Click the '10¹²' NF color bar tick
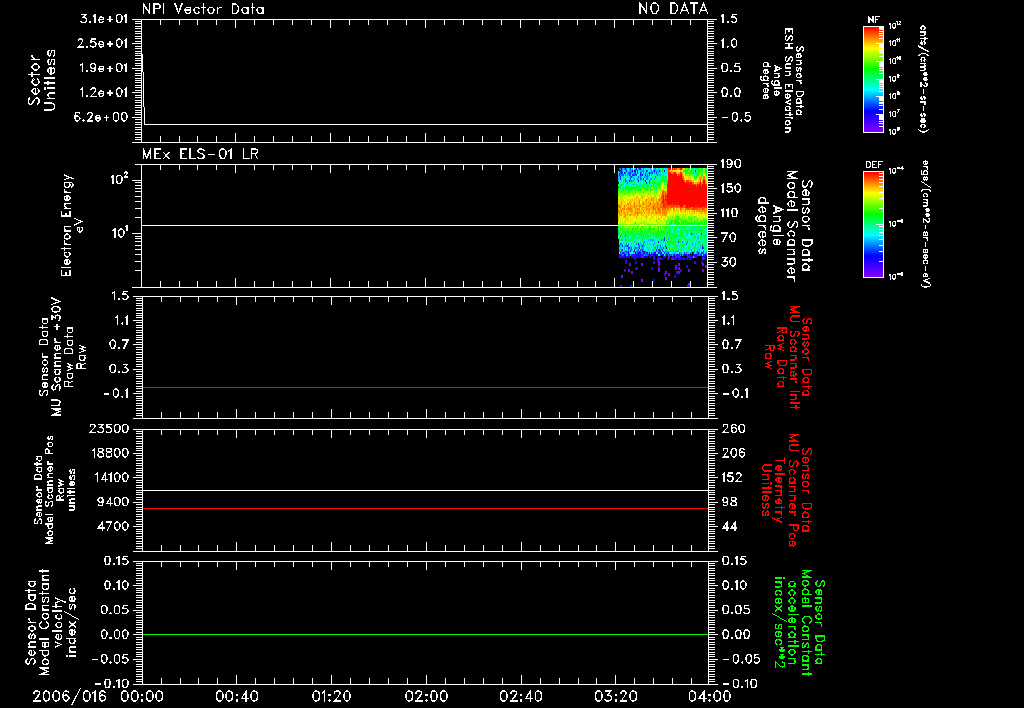 (x=895, y=26)
